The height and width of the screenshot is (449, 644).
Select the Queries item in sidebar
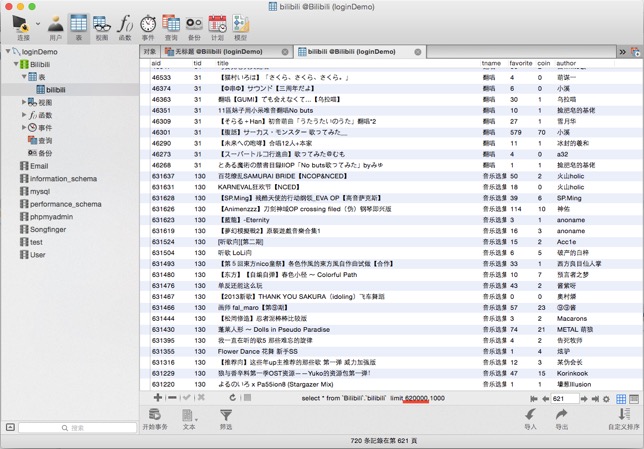40,140
